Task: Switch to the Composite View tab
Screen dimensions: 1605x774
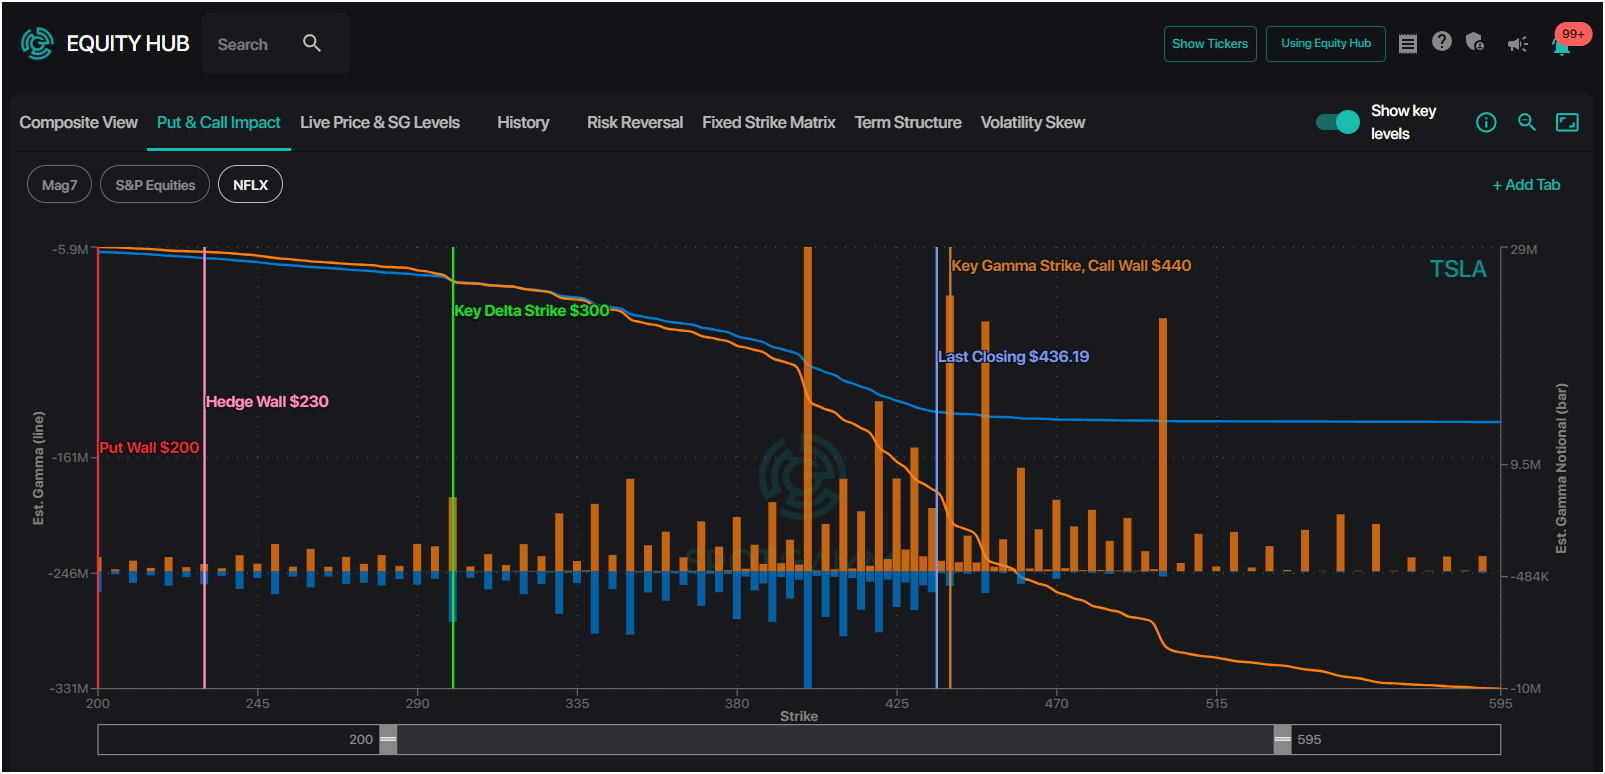Action: pyautogui.click(x=78, y=122)
